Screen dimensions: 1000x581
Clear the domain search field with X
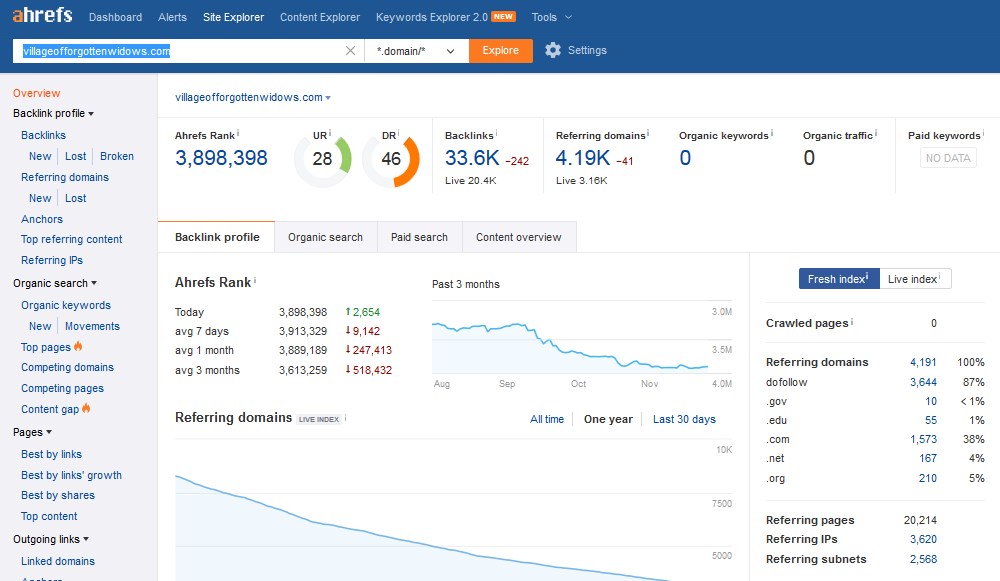click(350, 51)
